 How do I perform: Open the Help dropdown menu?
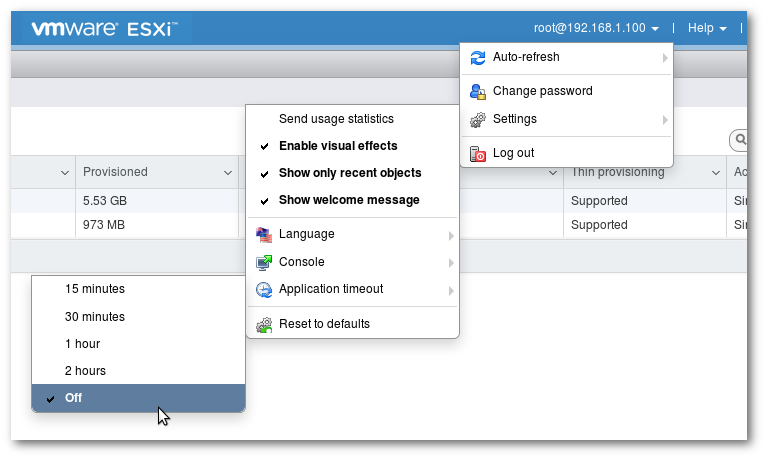707,28
